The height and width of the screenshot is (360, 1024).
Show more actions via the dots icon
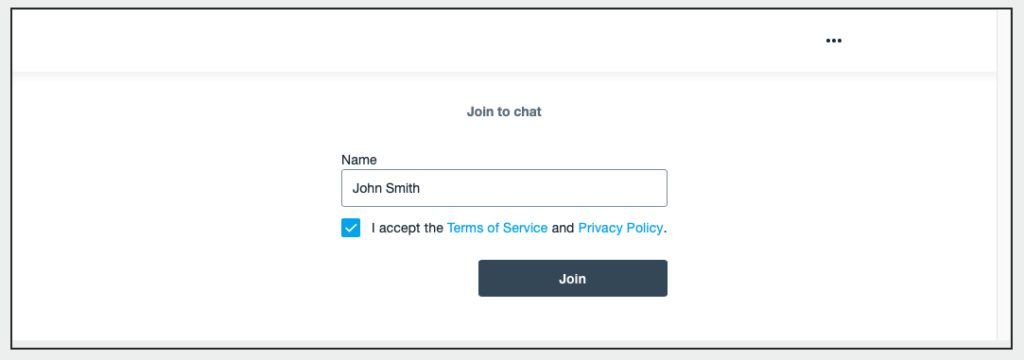click(x=833, y=41)
